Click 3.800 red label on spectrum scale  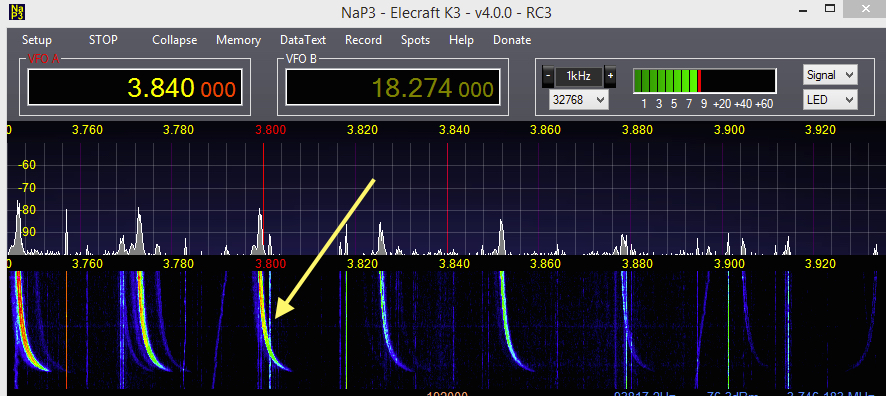click(x=270, y=130)
